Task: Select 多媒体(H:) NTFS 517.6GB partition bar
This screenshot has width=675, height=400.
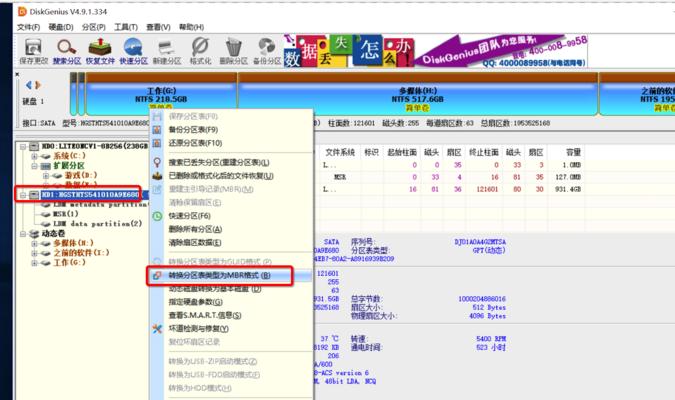Action: click(x=418, y=94)
